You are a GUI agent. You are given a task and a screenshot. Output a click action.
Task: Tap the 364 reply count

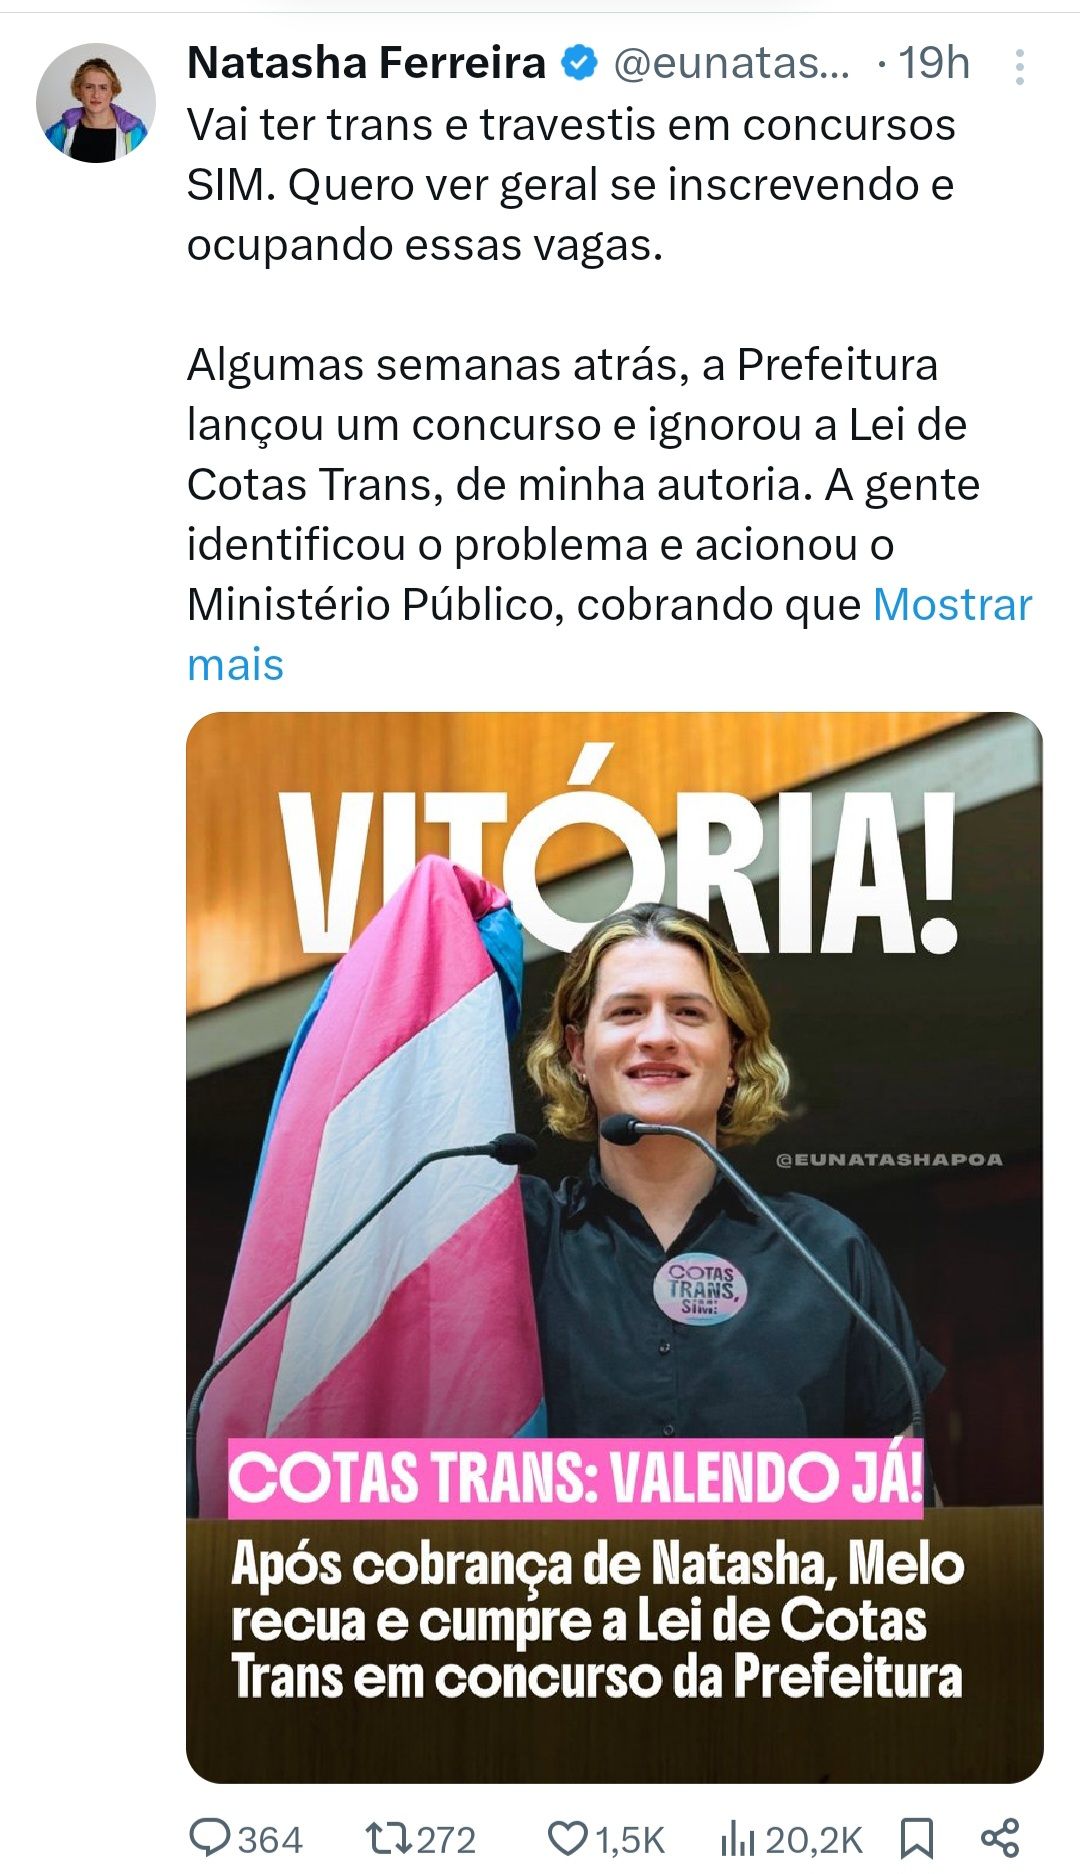270,1840
